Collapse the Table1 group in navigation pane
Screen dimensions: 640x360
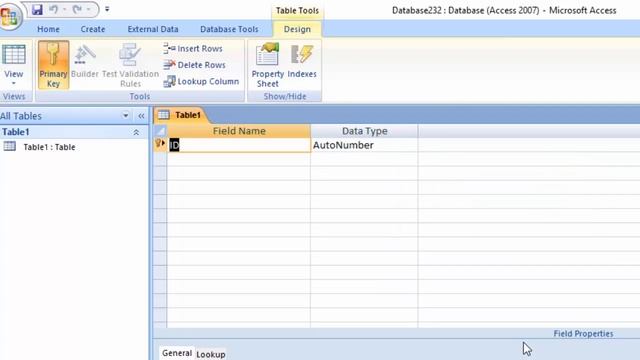pos(136,132)
